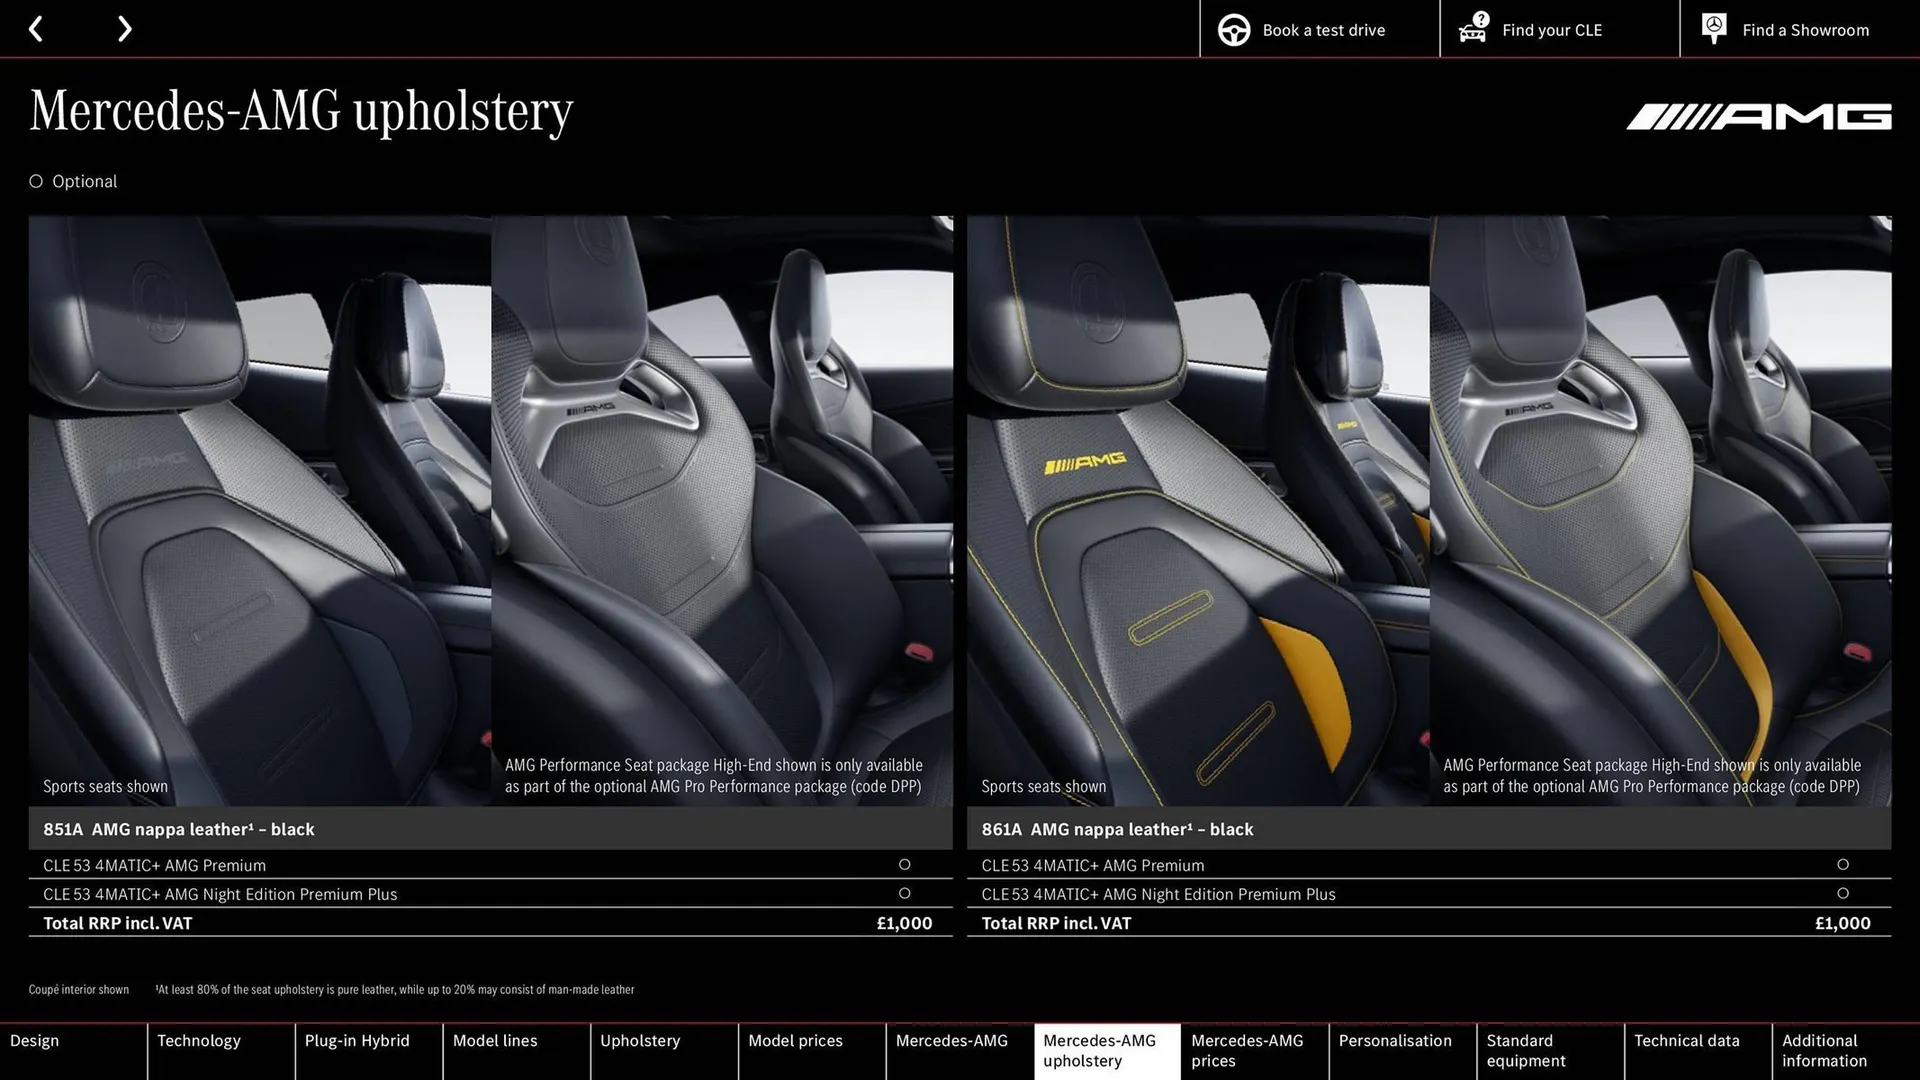Click the steering wheel Book a test drive icon
The width and height of the screenshot is (1920, 1080).
point(1233,29)
